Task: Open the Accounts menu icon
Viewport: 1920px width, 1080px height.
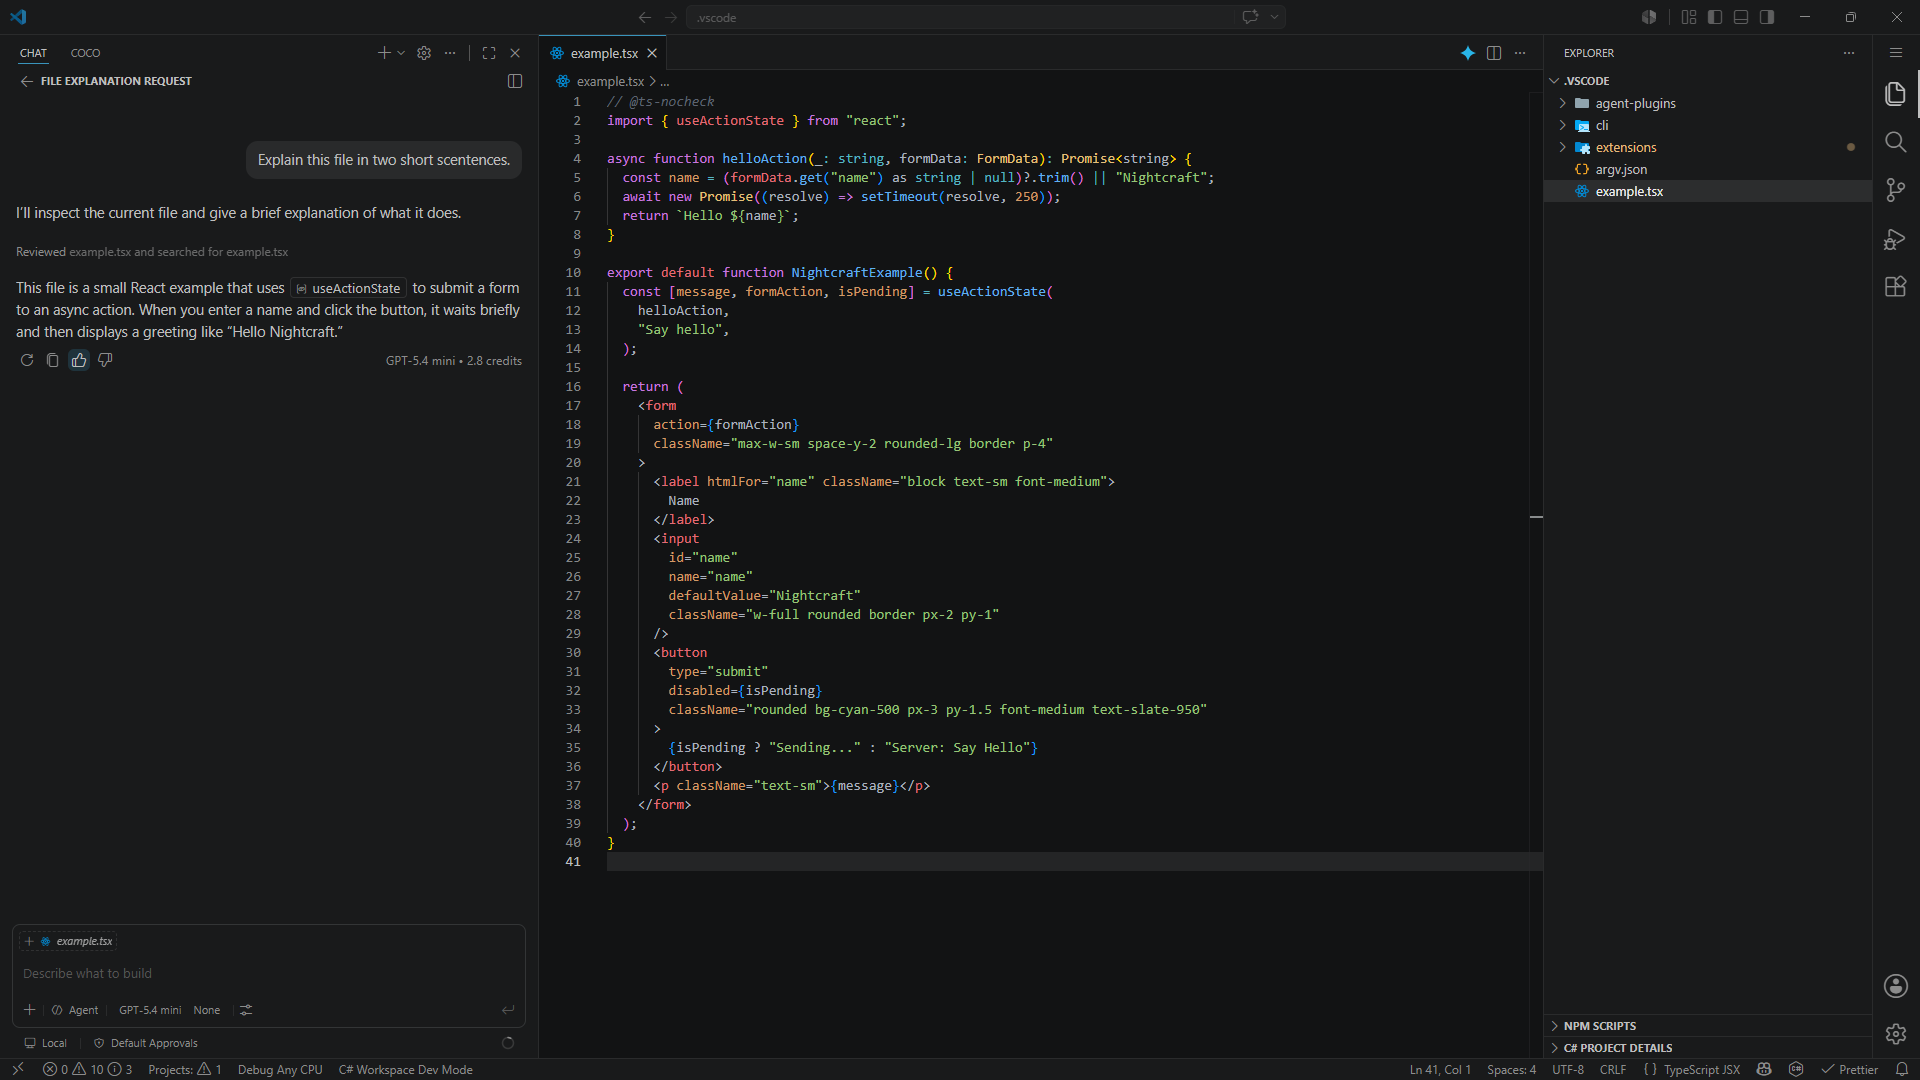Action: 1895,986
